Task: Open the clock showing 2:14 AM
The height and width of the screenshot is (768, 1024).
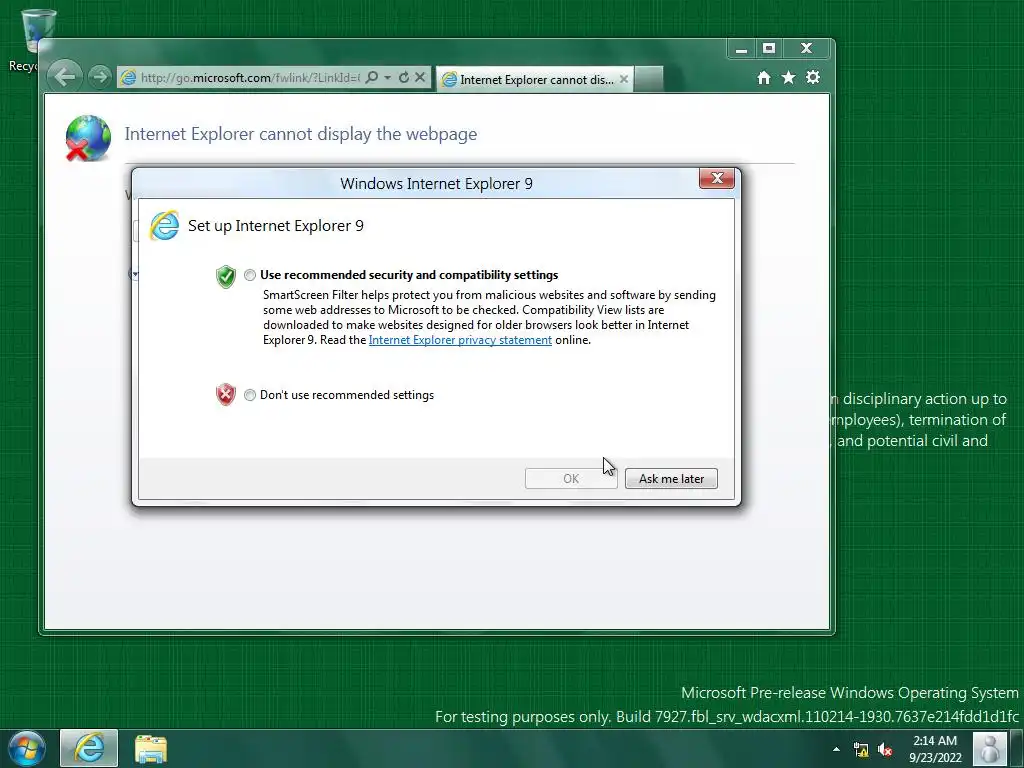Action: coord(935,749)
